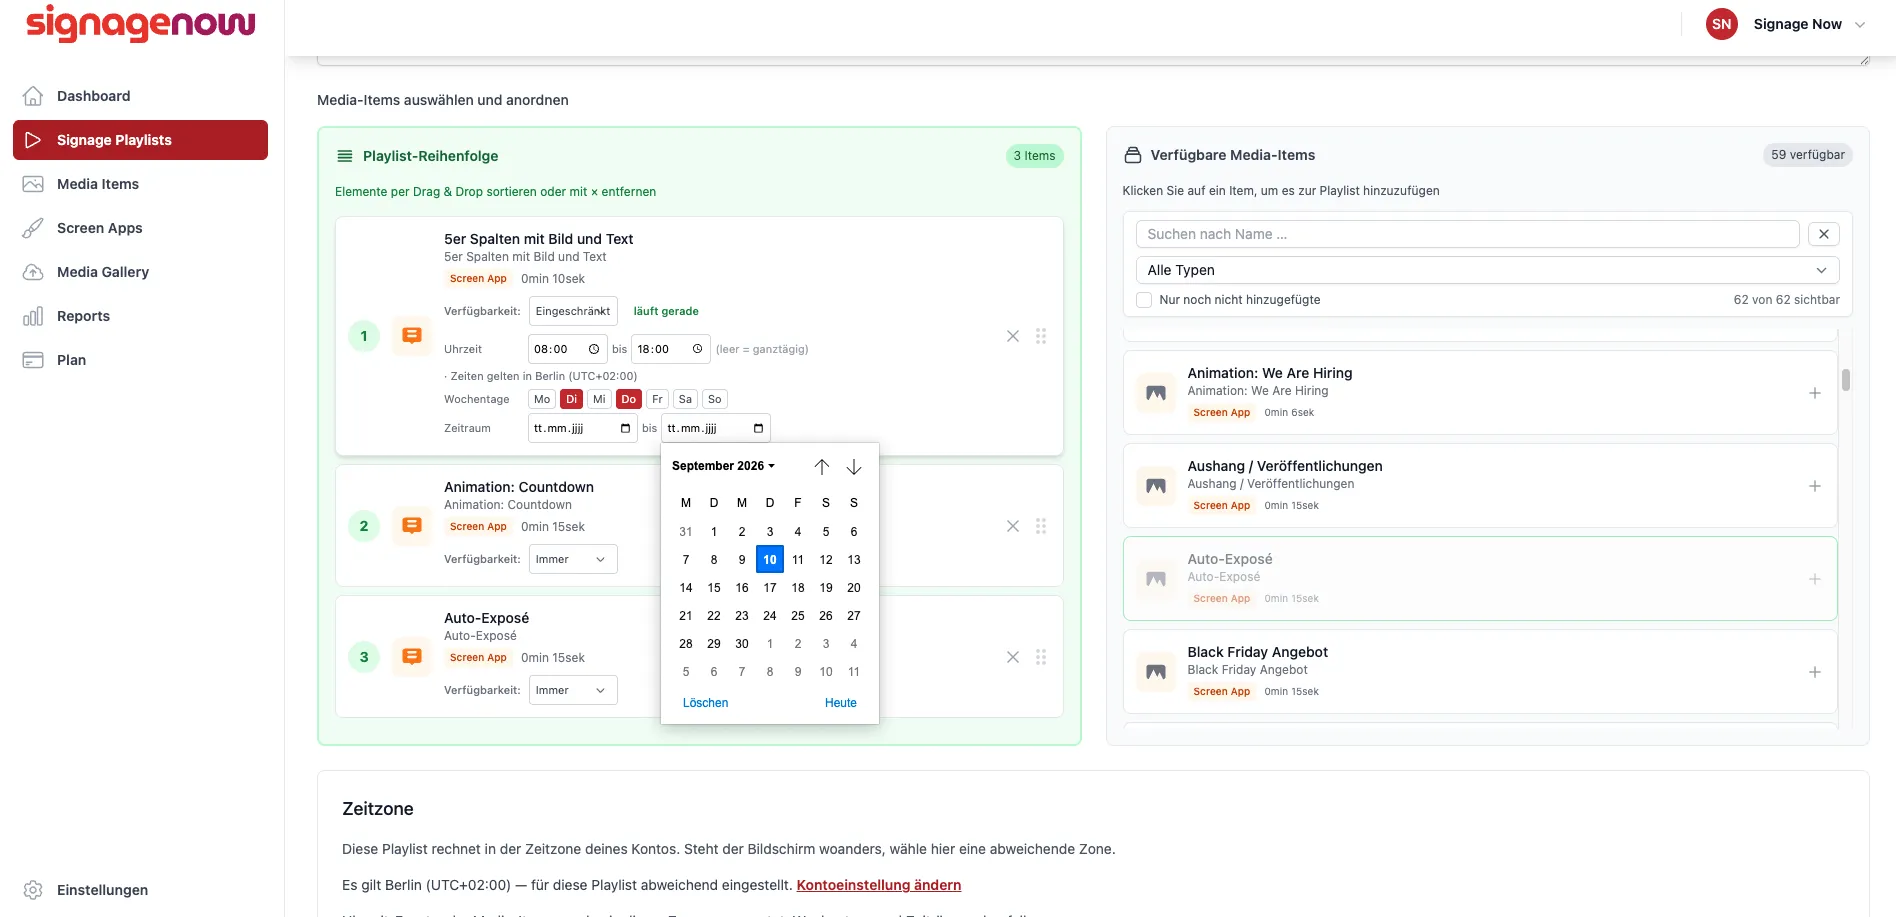This screenshot has height=917, width=1896.
Task: Open the Verfügbarkeit dropdown for Auto-Exposé
Action: [x=573, y=690]
